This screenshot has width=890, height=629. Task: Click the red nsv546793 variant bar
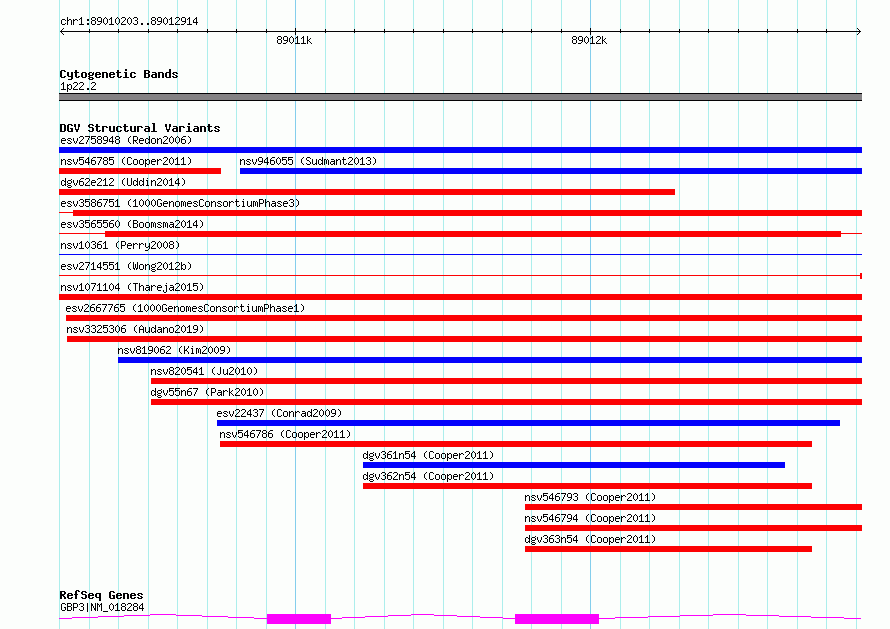point(694,507)
